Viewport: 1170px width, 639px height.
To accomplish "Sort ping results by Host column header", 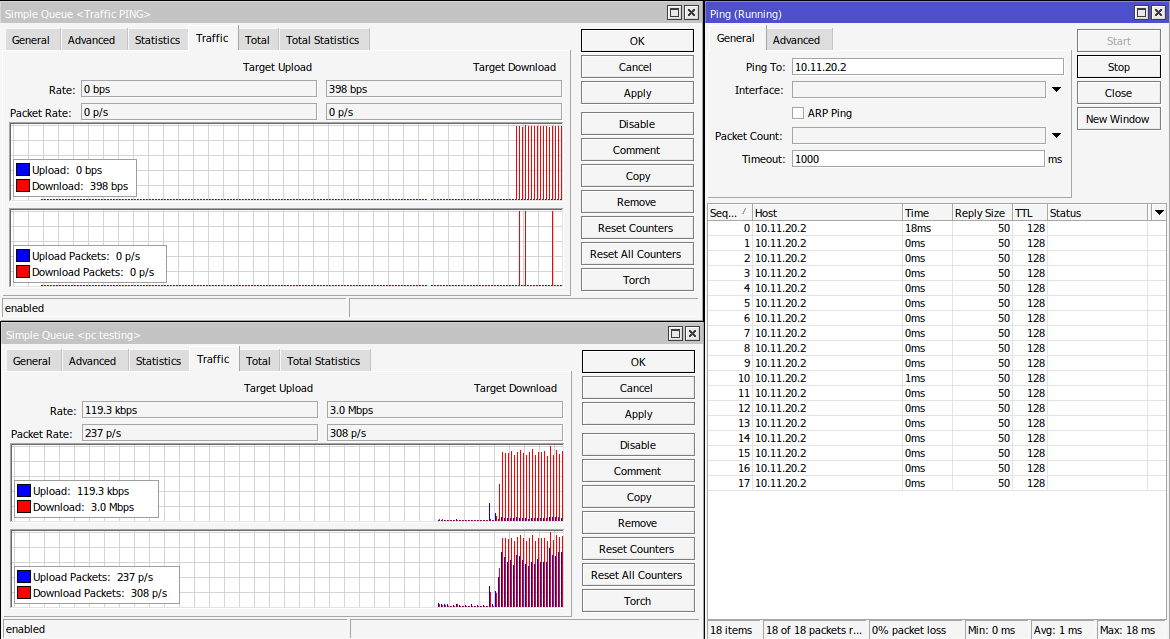I will [827, 213].
